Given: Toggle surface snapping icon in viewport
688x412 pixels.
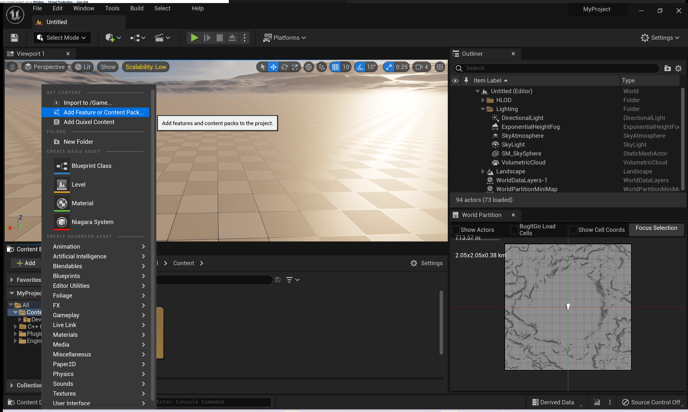Looking at the screenshot, I should [322, 67].
